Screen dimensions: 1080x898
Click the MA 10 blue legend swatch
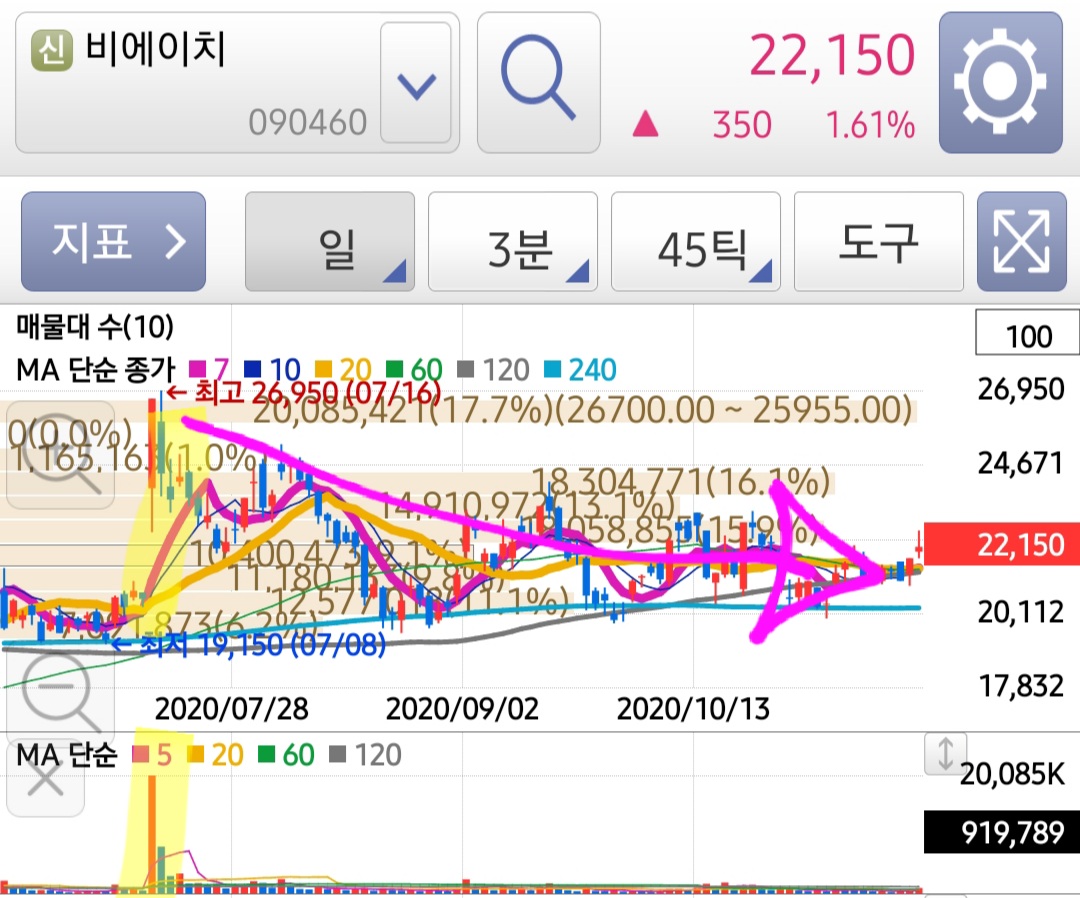(252, 369)
